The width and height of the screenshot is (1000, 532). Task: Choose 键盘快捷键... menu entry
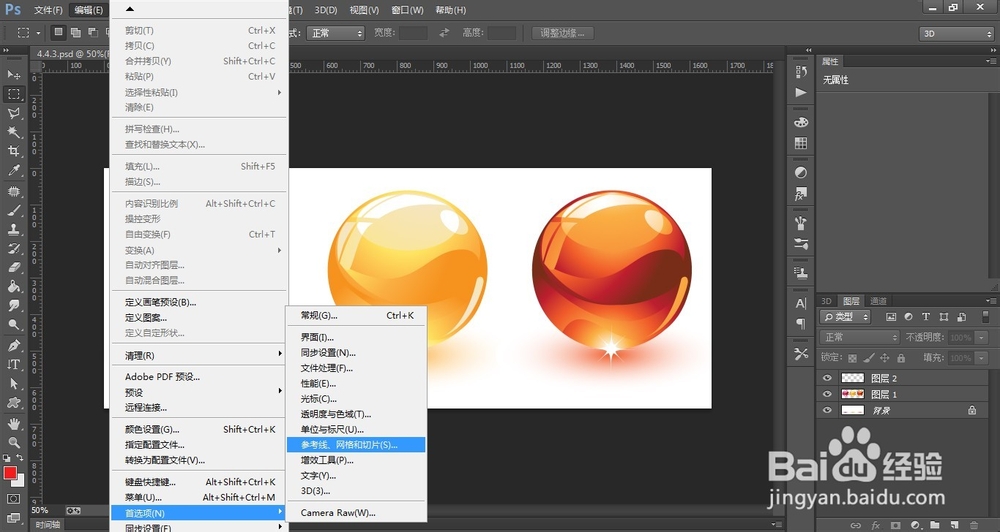(200, 482)
